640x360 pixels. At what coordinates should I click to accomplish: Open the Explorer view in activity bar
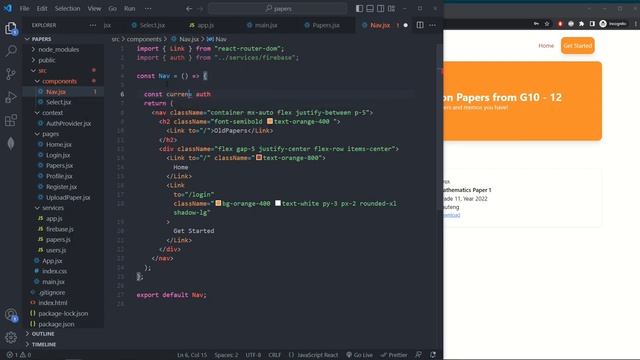[x=11, y=28]
